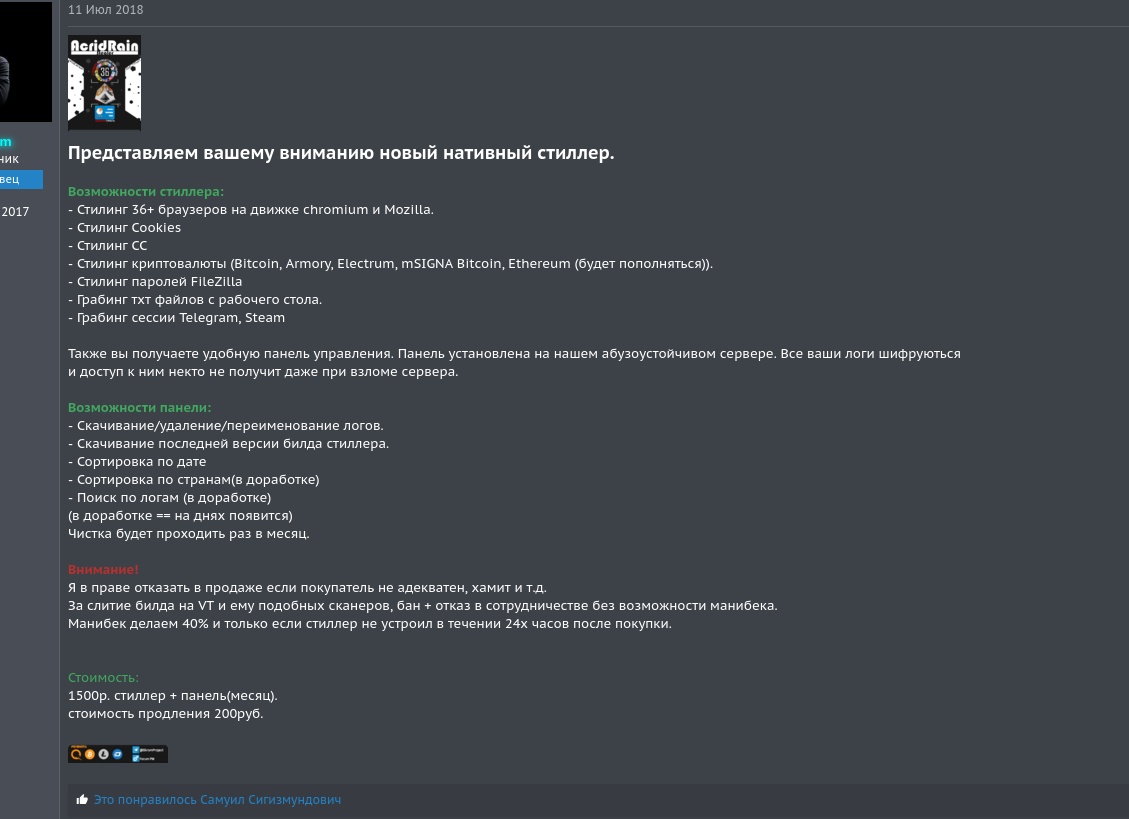
Task: Click the blue seller badge under username
Action: pos(21,179)
